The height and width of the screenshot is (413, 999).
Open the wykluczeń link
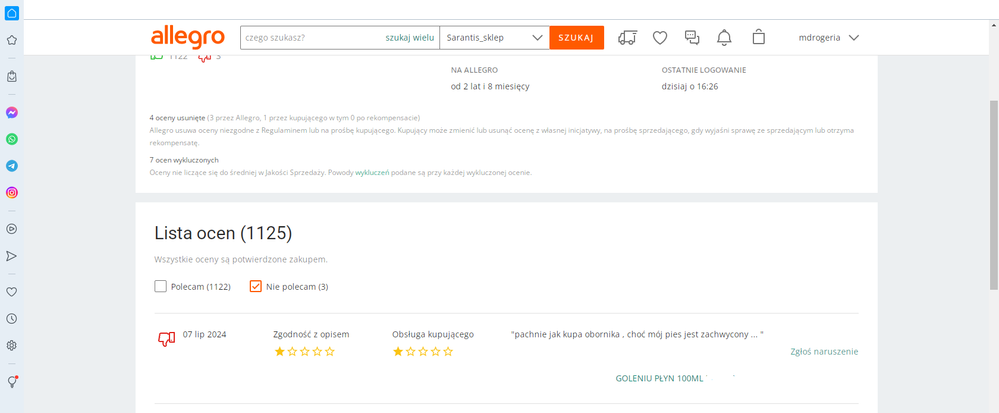coord(372,172)
